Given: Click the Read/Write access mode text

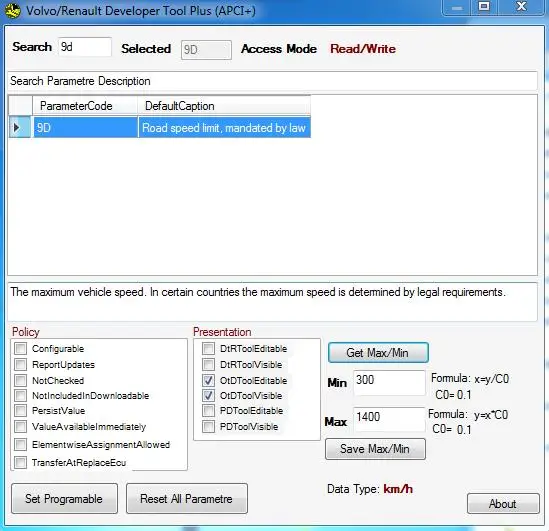Looking at the screenshot, I should 363,49.
